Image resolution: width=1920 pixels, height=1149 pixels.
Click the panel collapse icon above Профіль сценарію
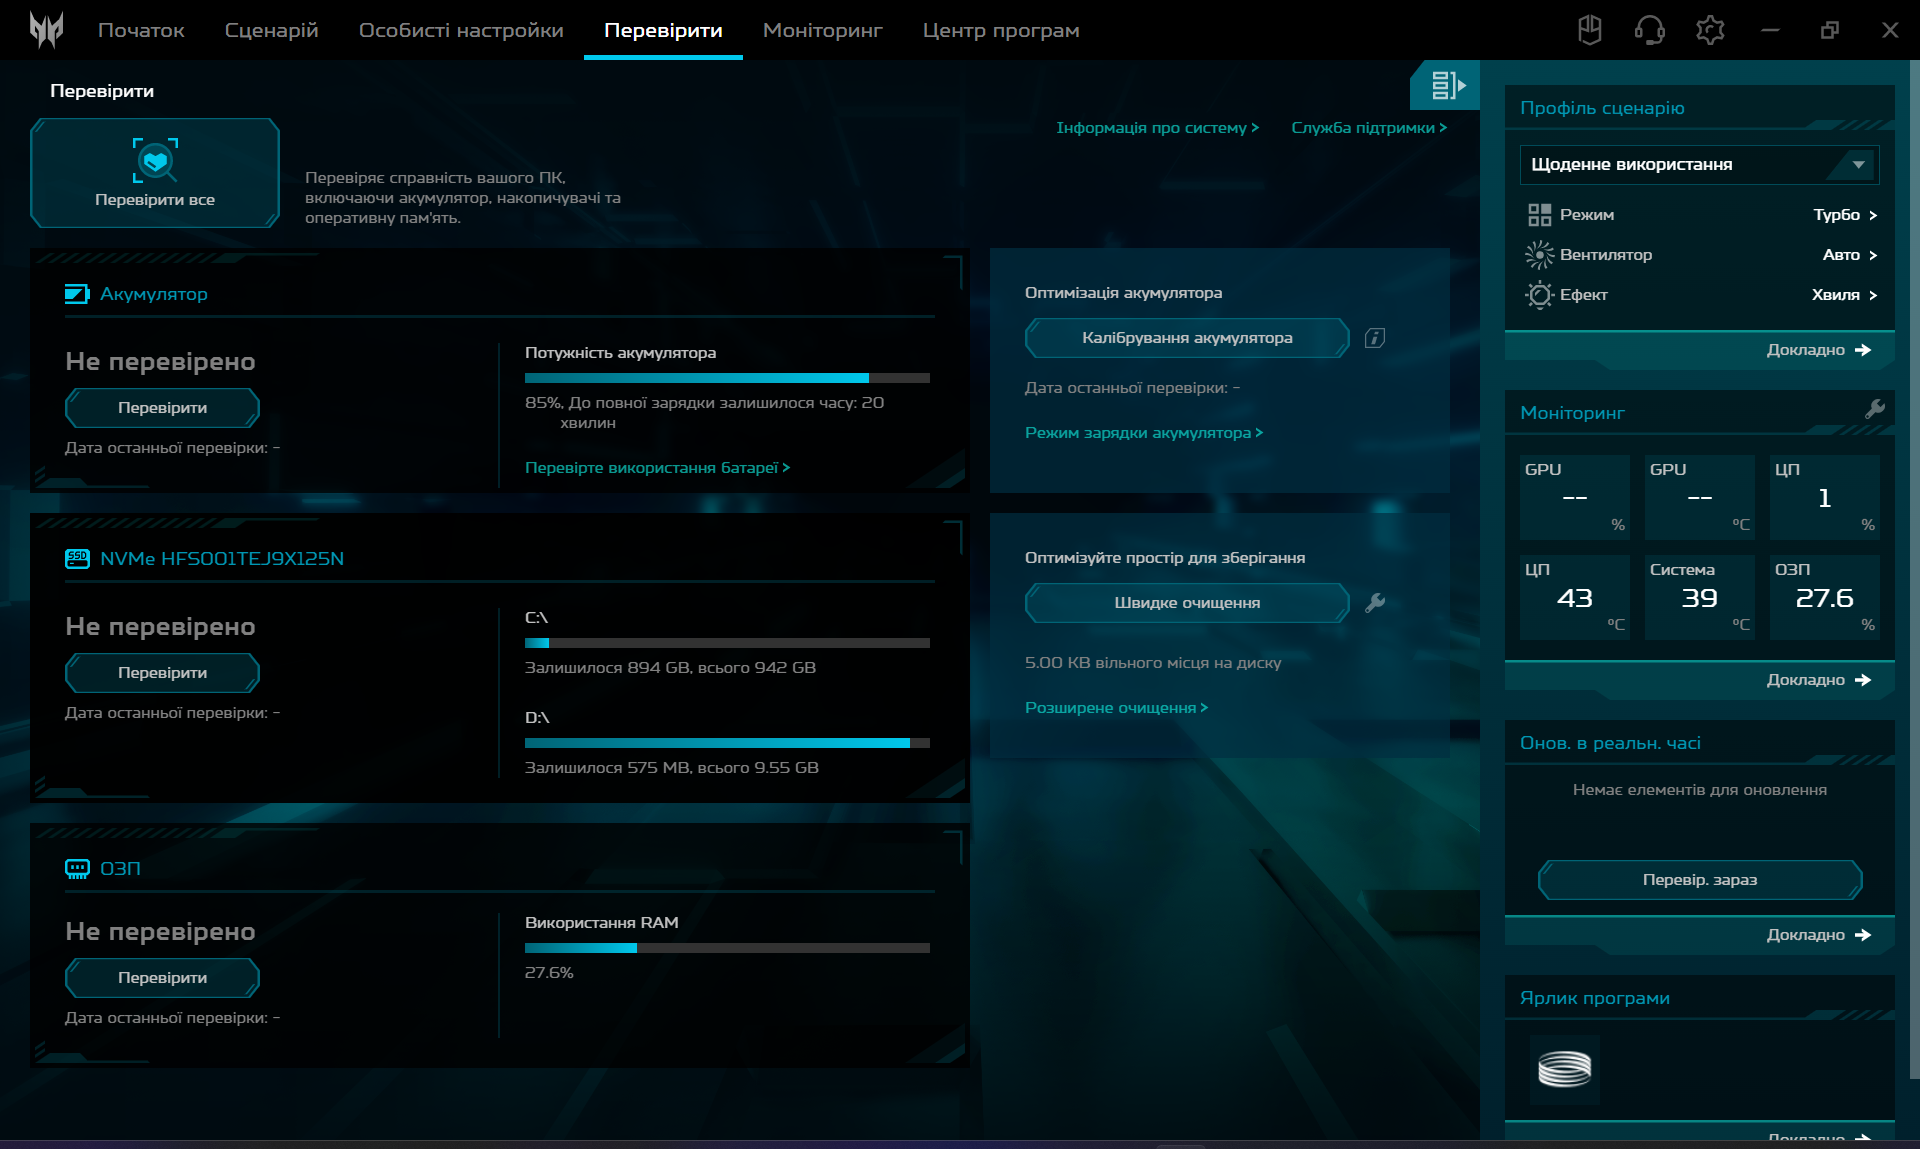click(1445, 85)
